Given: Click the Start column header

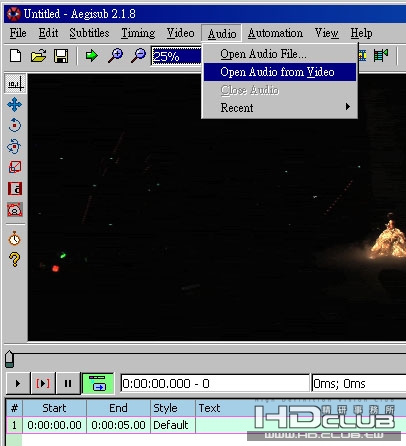Looking at the screenshot, I should point(54,408).
